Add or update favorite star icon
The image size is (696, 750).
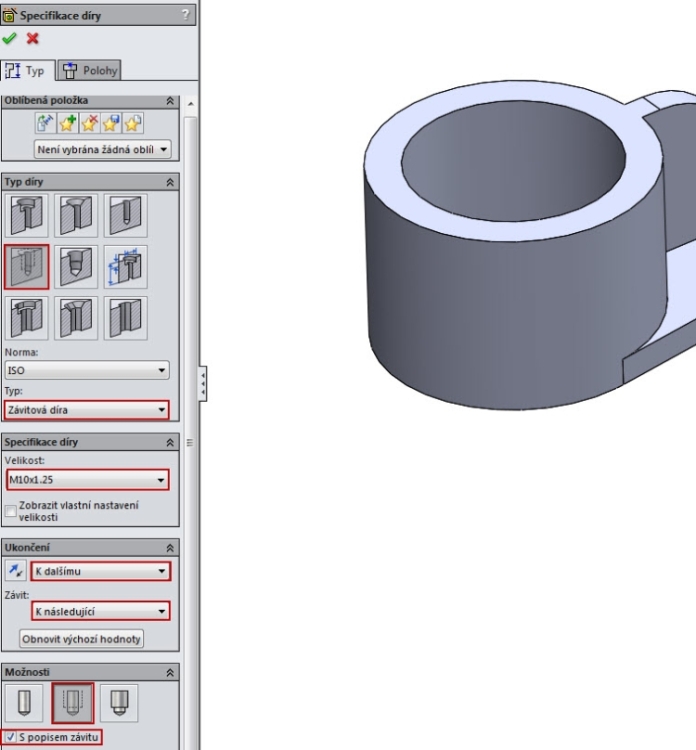coord(67,123)
